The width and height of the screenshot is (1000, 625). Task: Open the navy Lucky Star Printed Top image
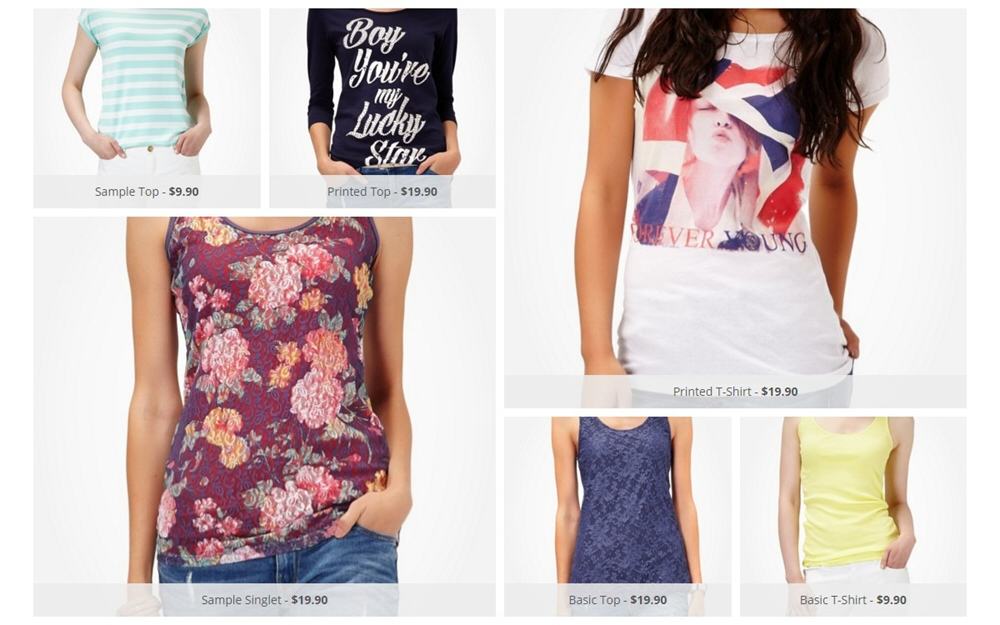click(x=382, y=92)
